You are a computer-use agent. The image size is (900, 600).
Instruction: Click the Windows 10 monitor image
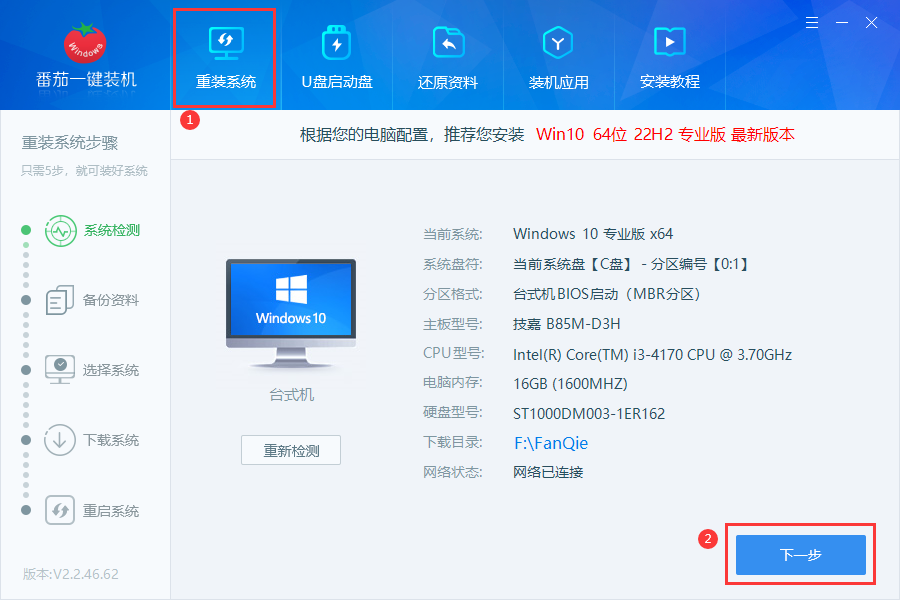coord(291,313)
